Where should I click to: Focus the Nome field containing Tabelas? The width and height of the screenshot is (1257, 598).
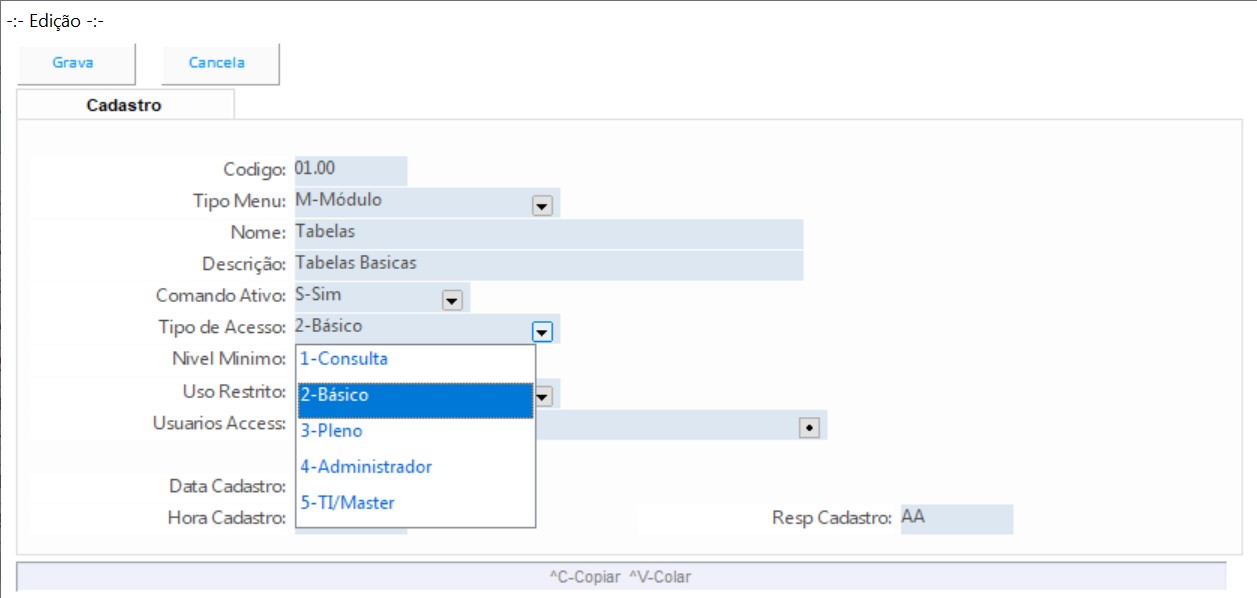[x=548, y=232]
